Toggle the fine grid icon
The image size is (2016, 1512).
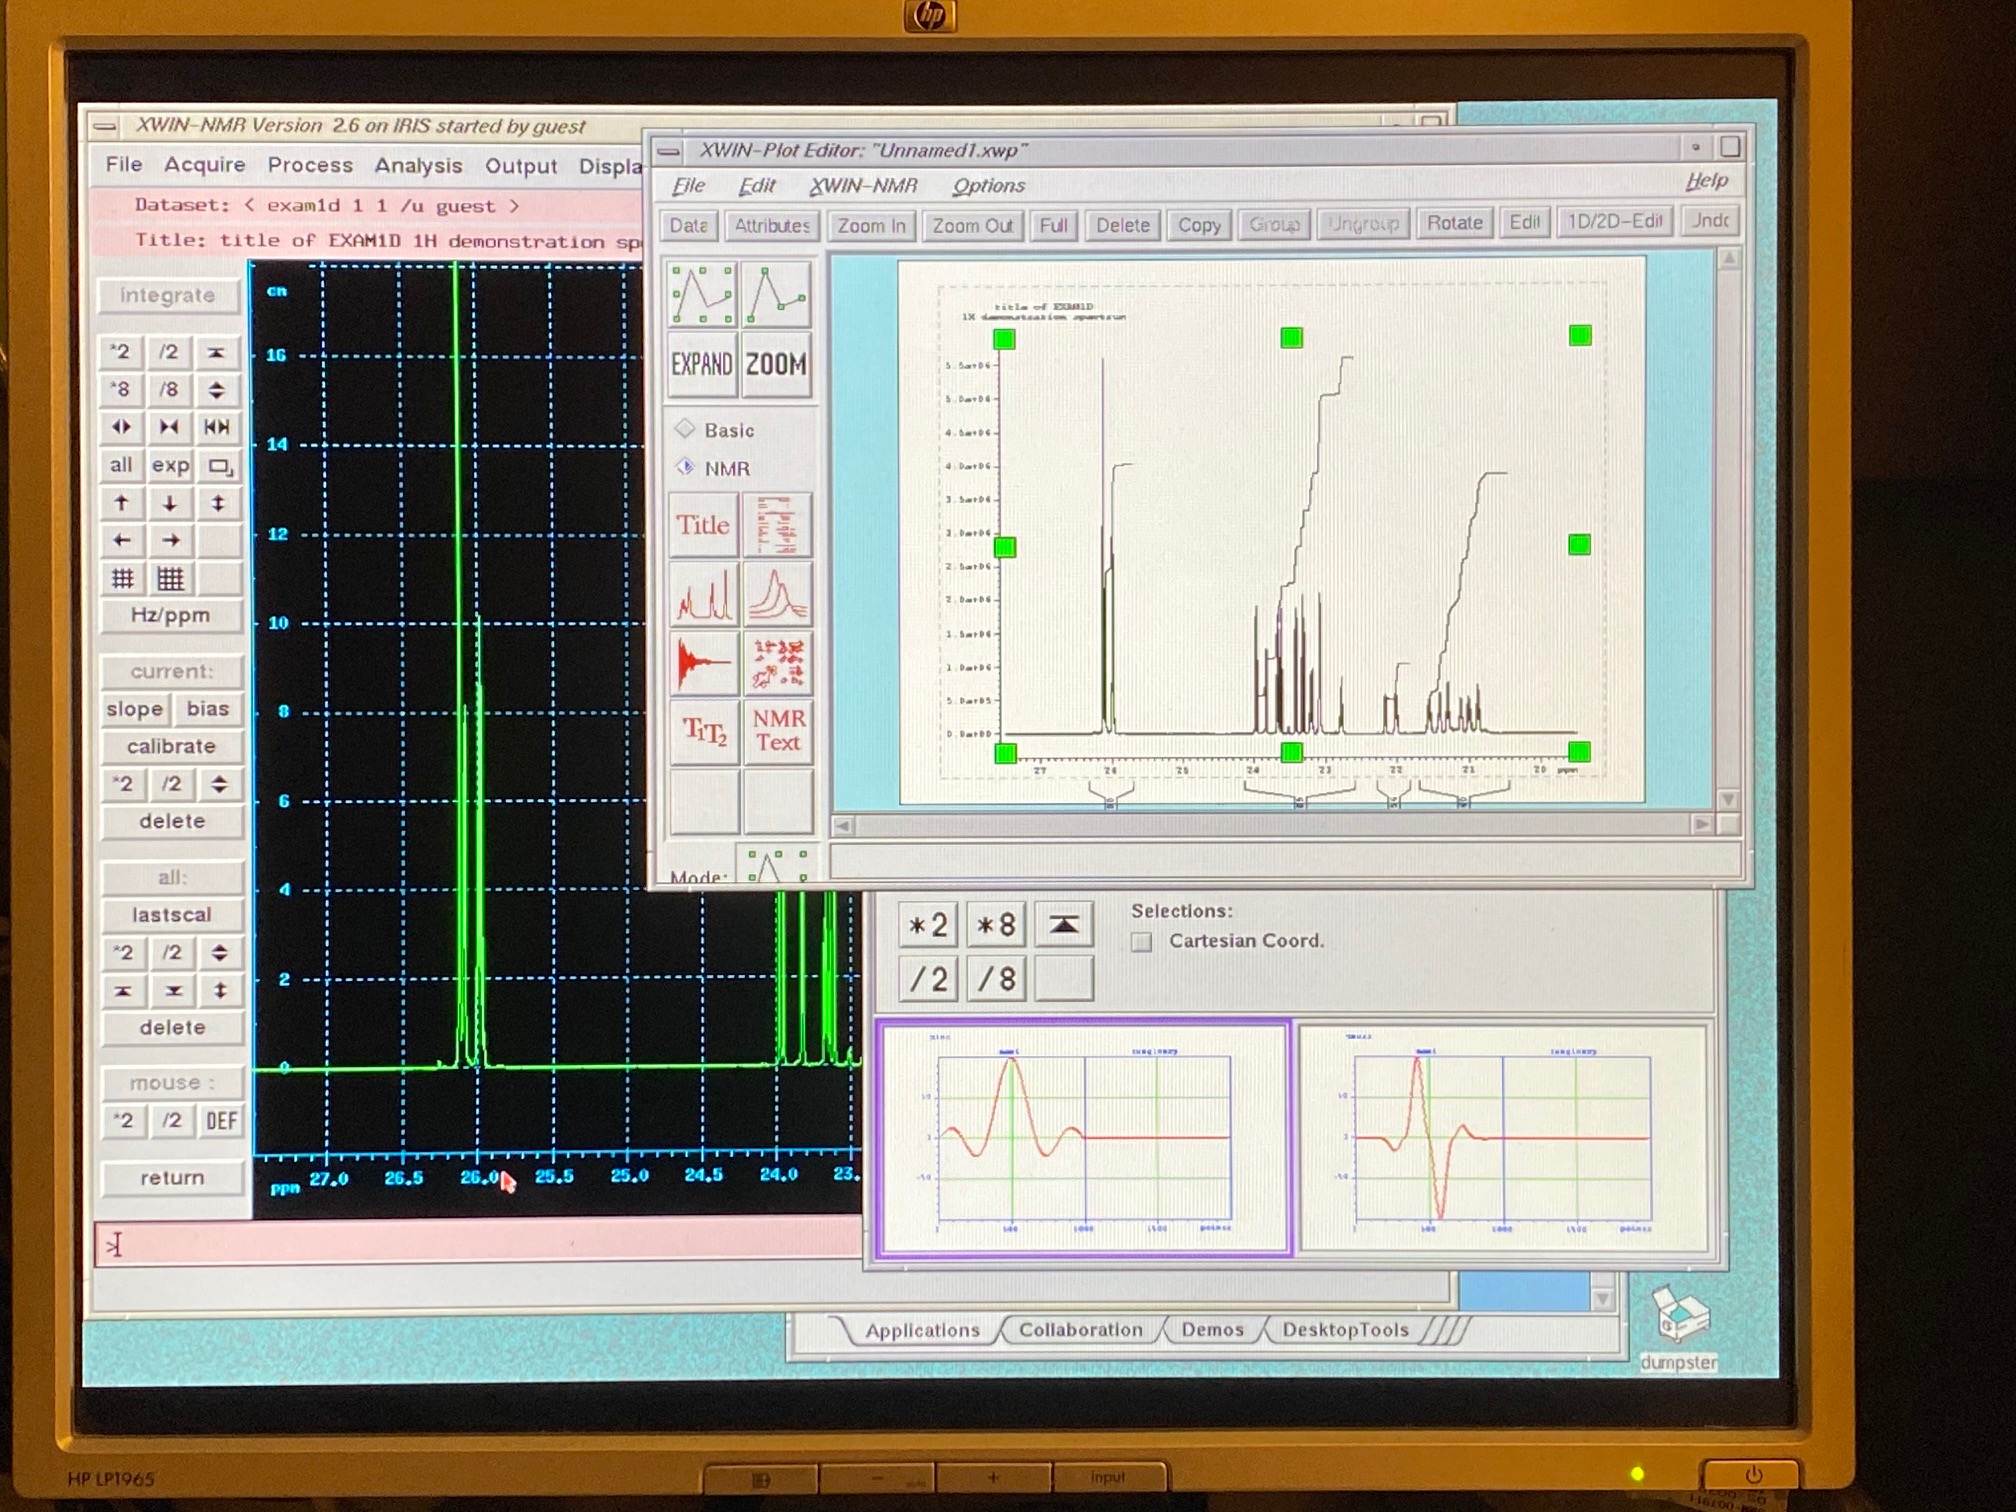171,579
